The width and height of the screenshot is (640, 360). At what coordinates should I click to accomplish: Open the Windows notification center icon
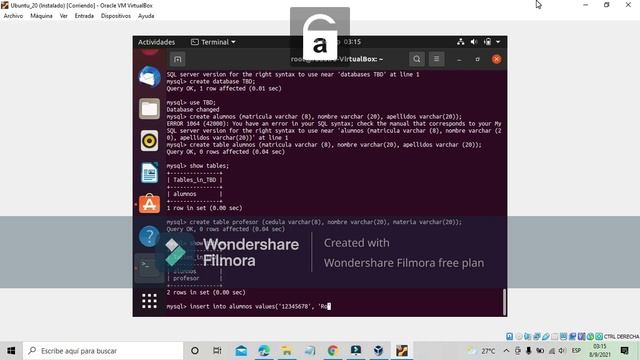(x=624, y=351)
